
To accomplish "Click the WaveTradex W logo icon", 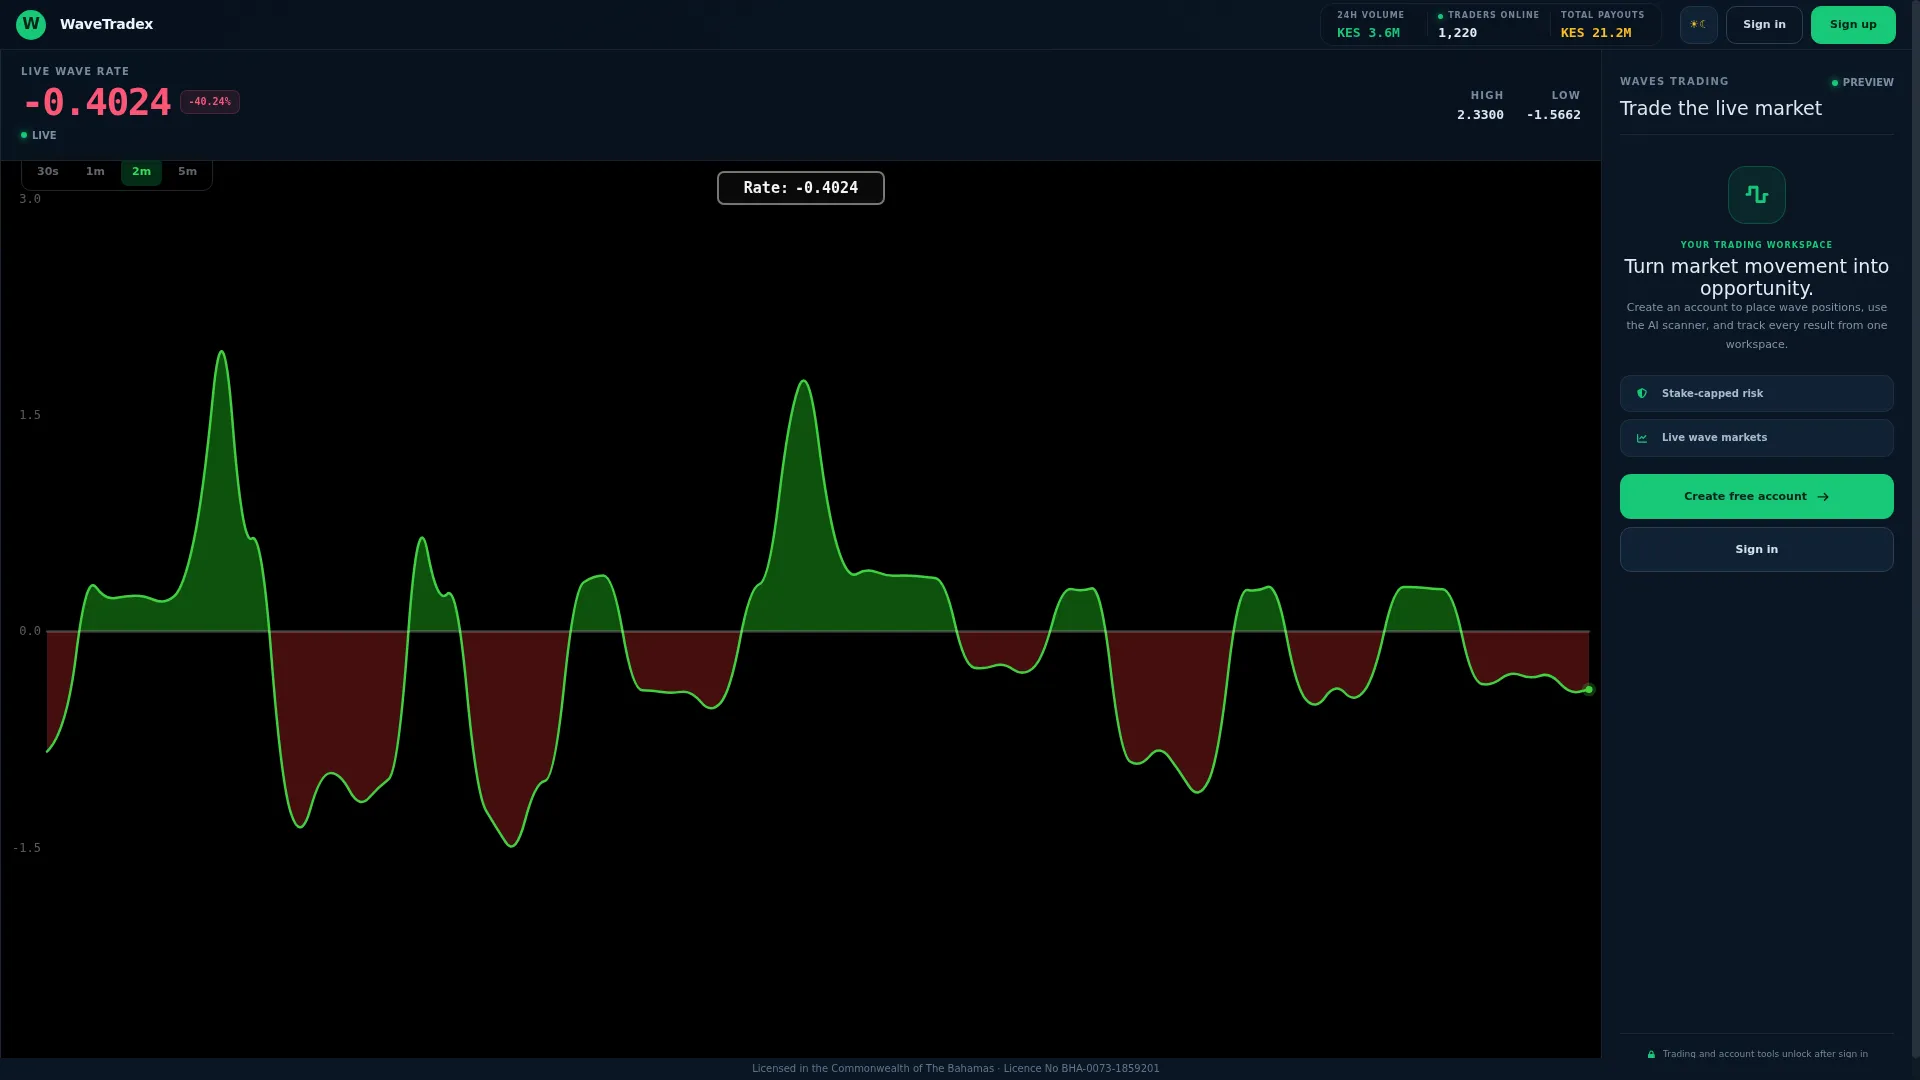I will 31,24.
